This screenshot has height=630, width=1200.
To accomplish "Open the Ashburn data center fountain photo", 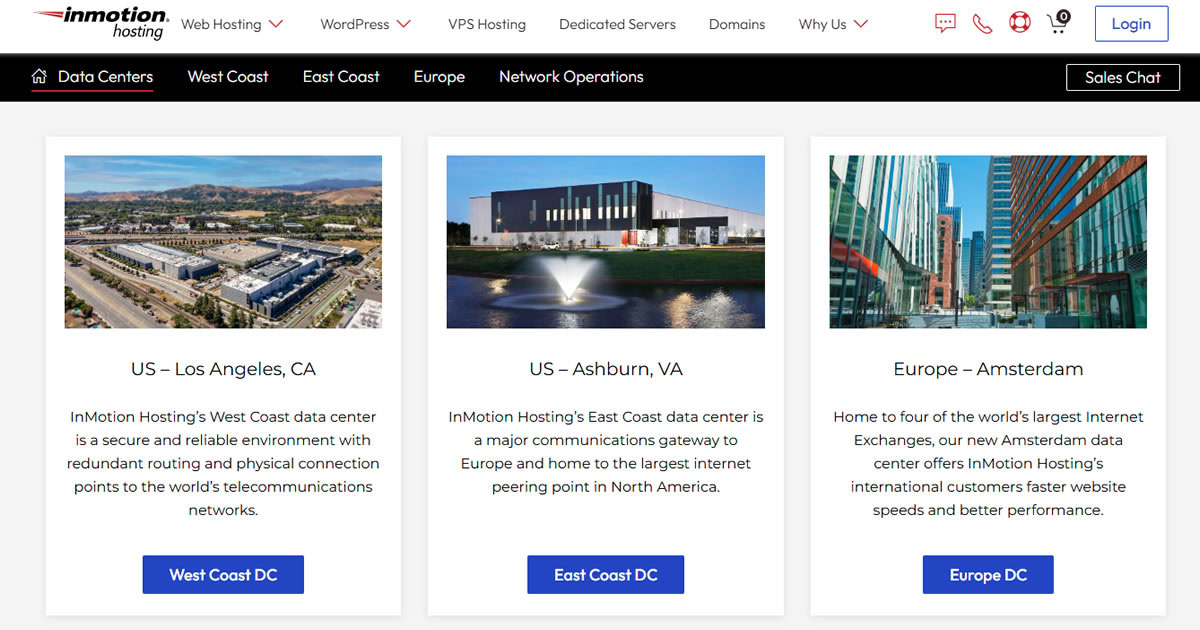I will 606,242.
